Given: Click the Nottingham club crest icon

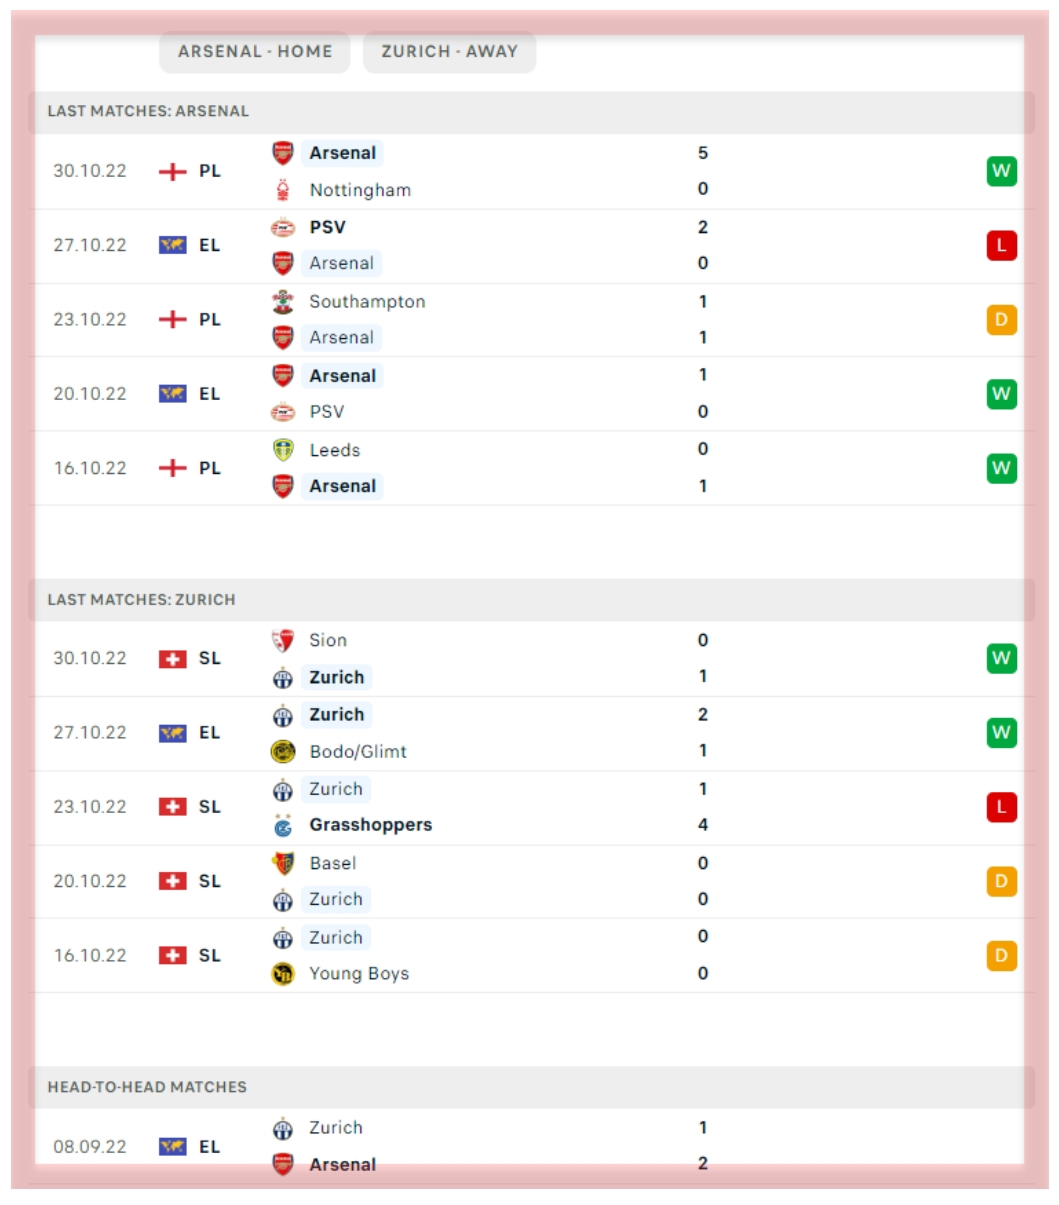Looking at the screenshot, I should point(283,190).
